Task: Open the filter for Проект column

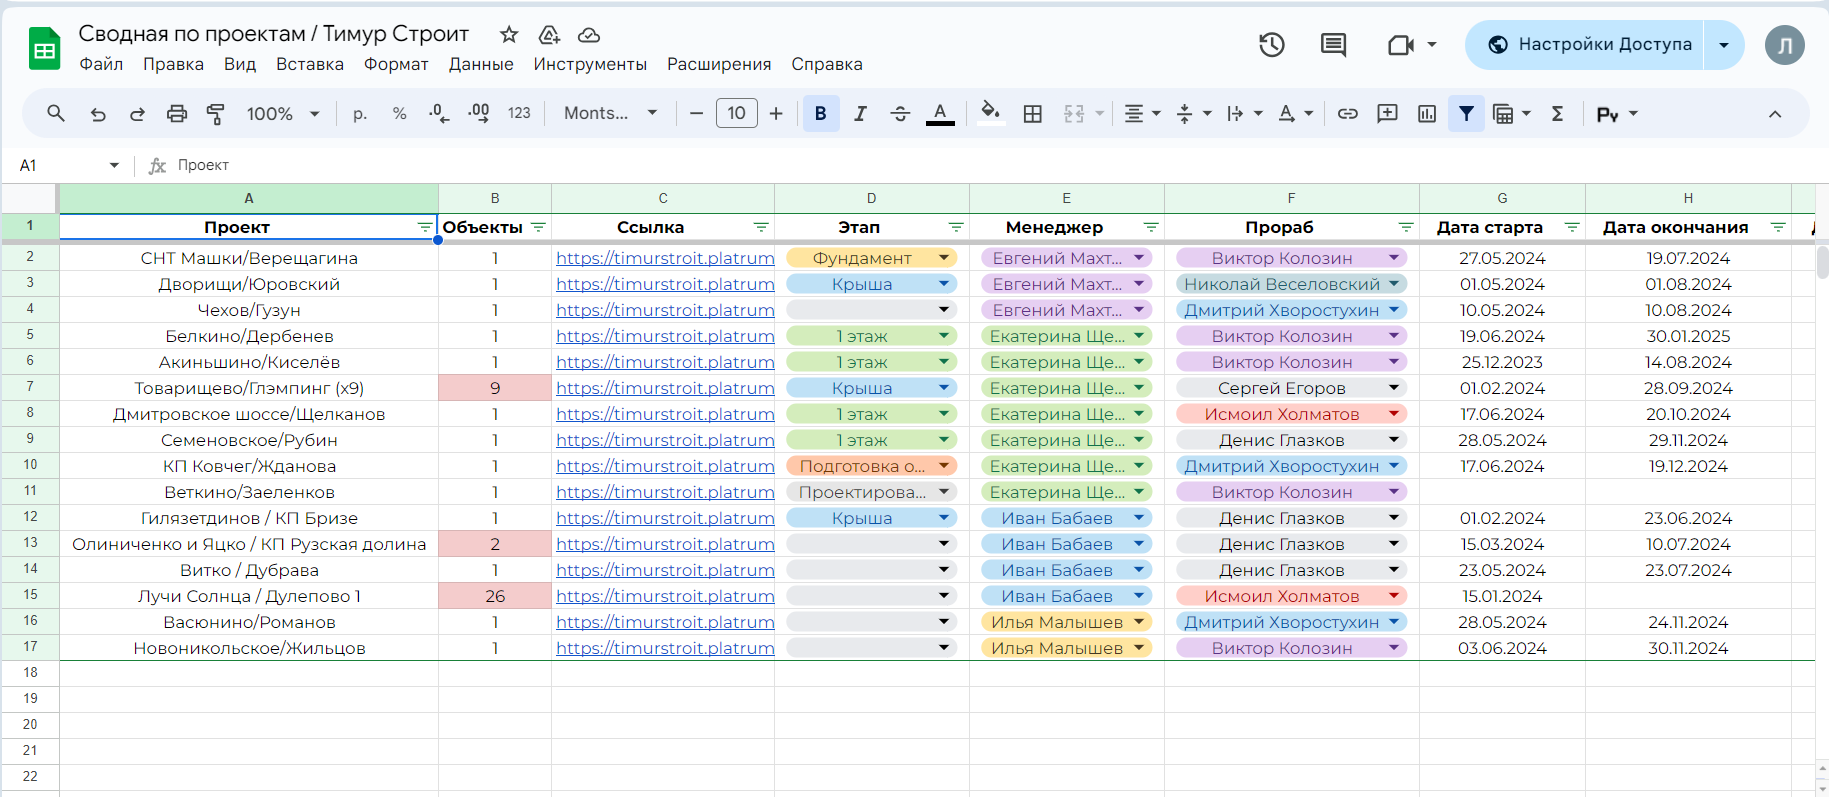Action: [425, 228]
